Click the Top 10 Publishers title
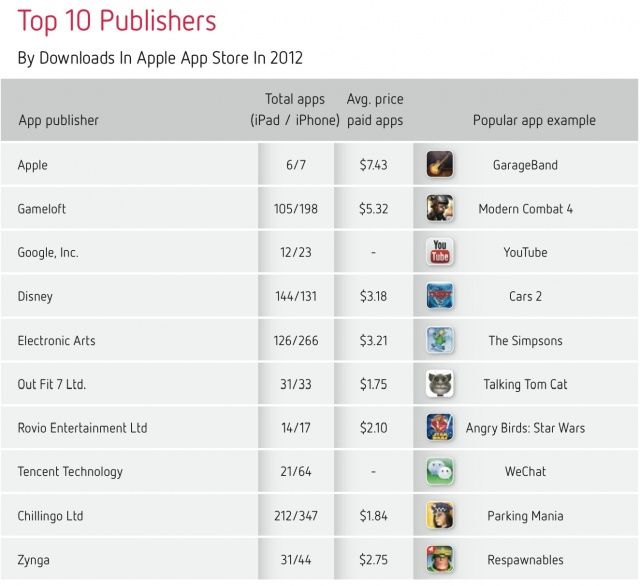The height and width of the screenshot is (586, 640). click(x=117, y=20)
